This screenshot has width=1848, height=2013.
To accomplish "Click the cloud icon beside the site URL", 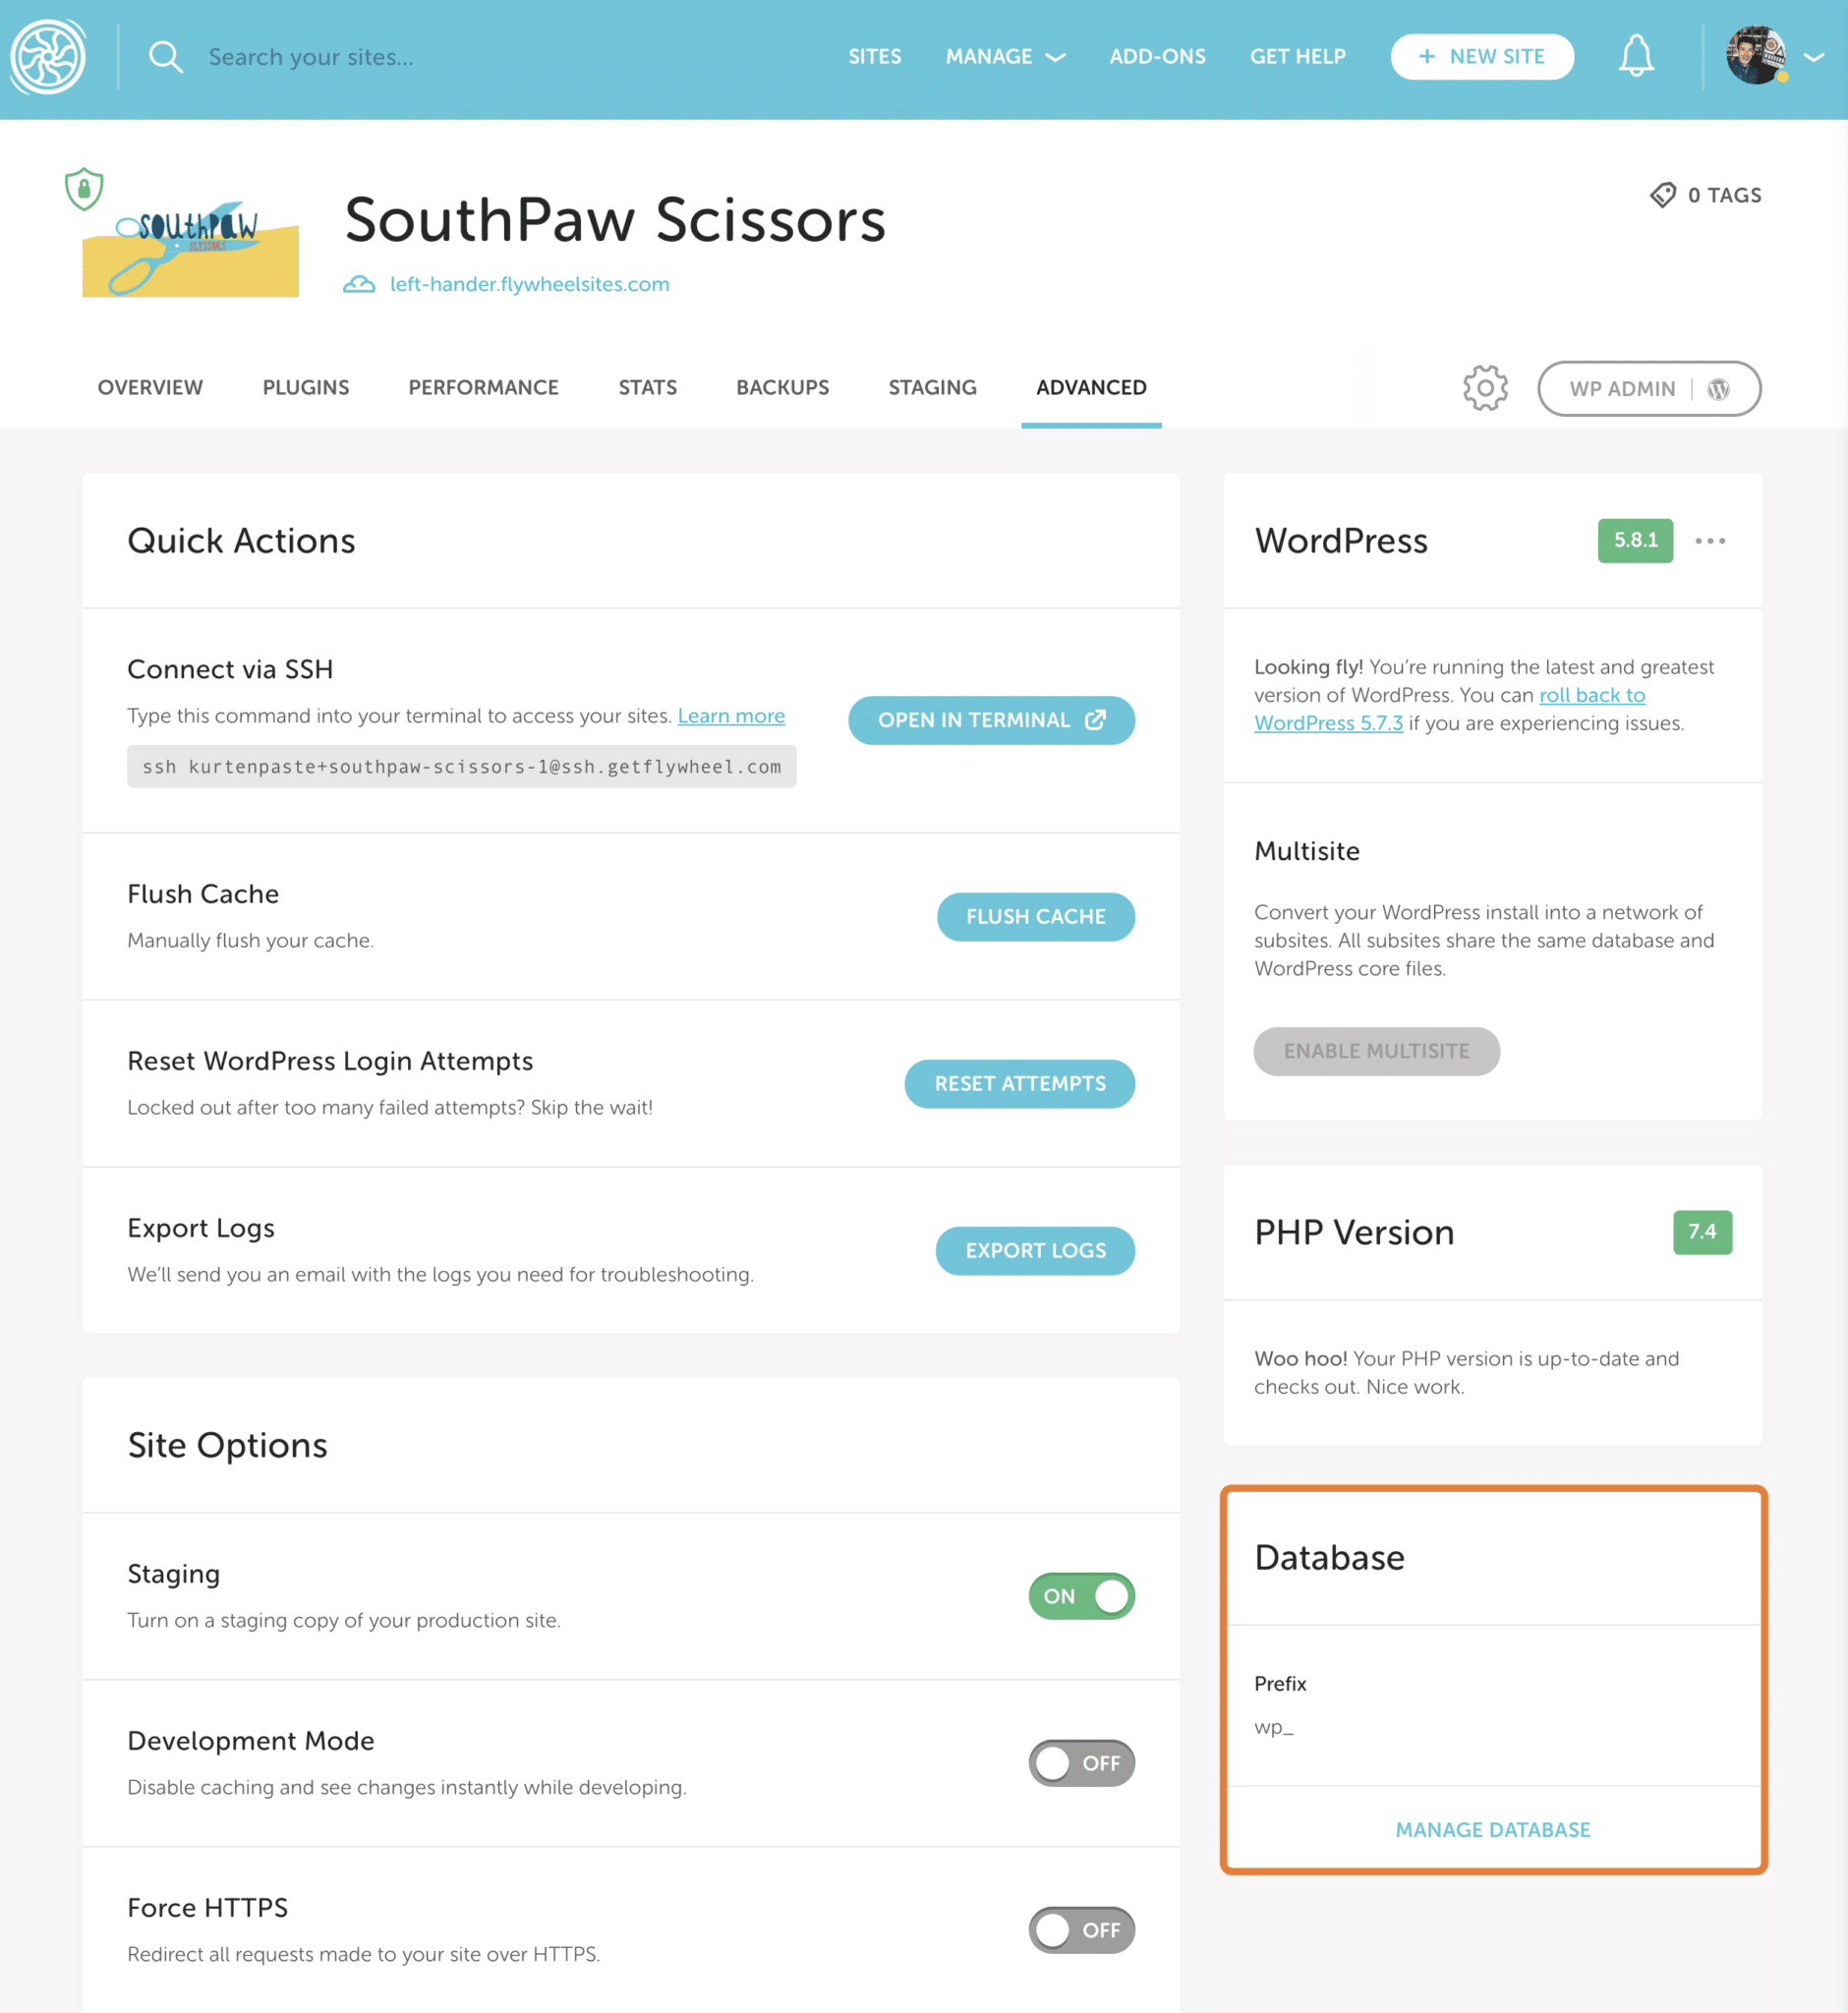I will [359, 284].
